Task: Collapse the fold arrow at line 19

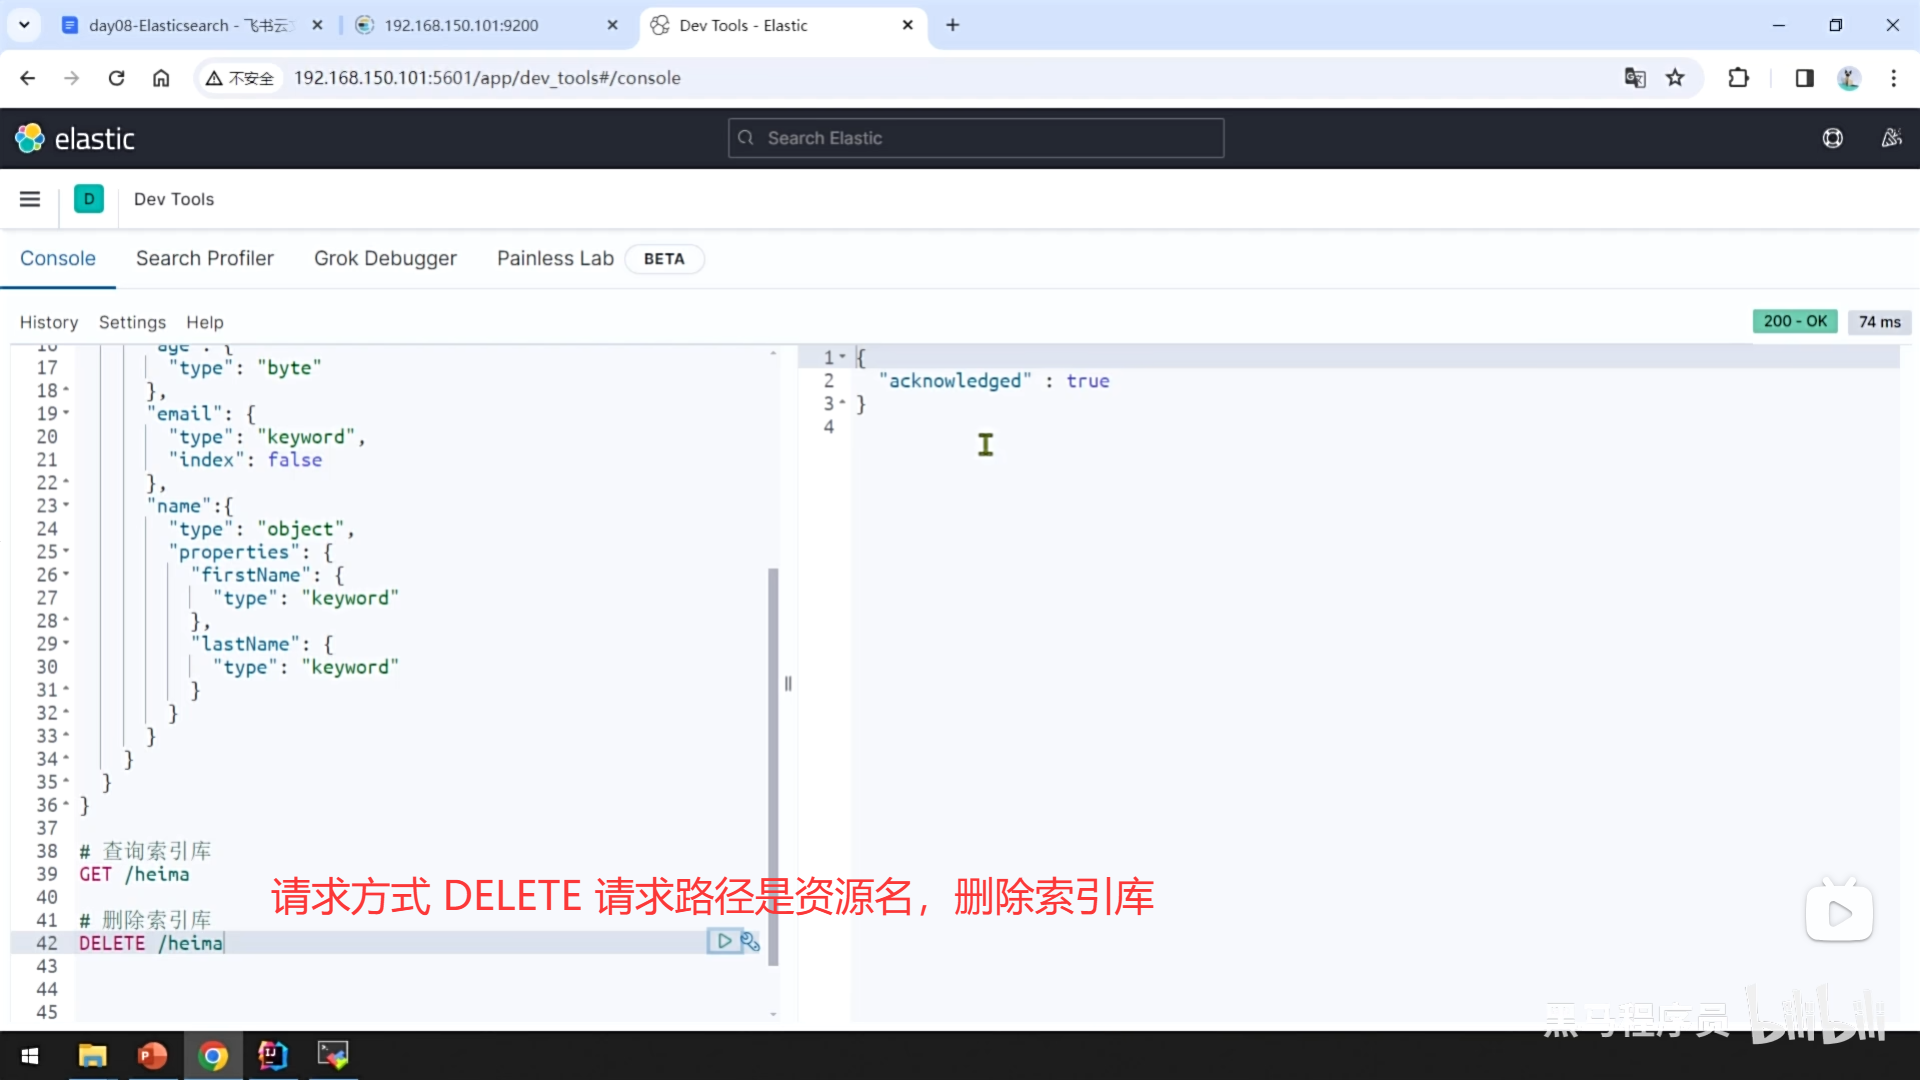Action: (x=67, y=413)
